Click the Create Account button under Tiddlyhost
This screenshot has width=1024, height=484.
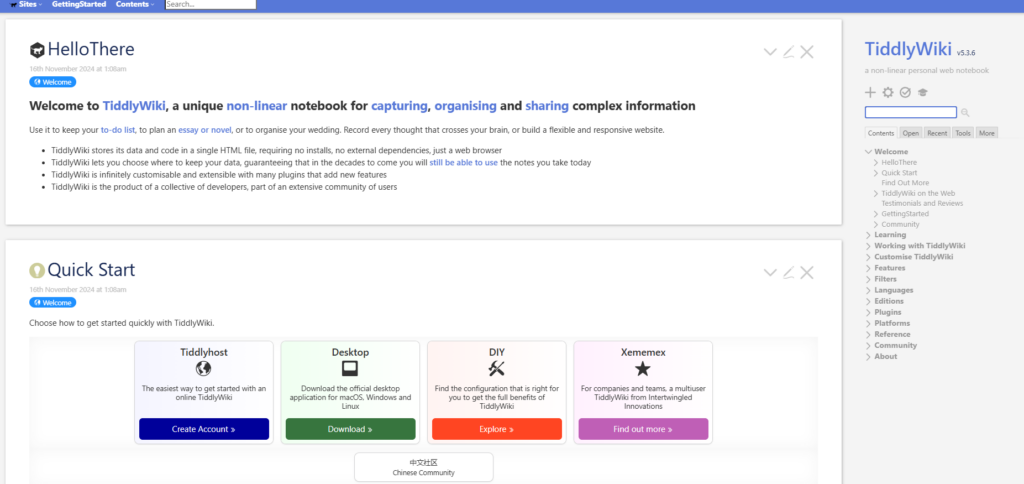[204, 429]
